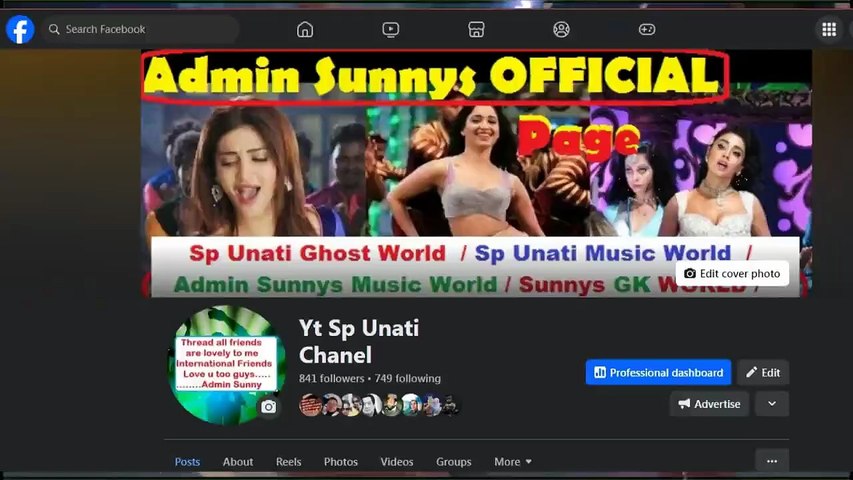The width and height of the screenshot is (853, 480).
Task: Click the Edit profile button
Action: pyautogui.click(x=763, y=372)
